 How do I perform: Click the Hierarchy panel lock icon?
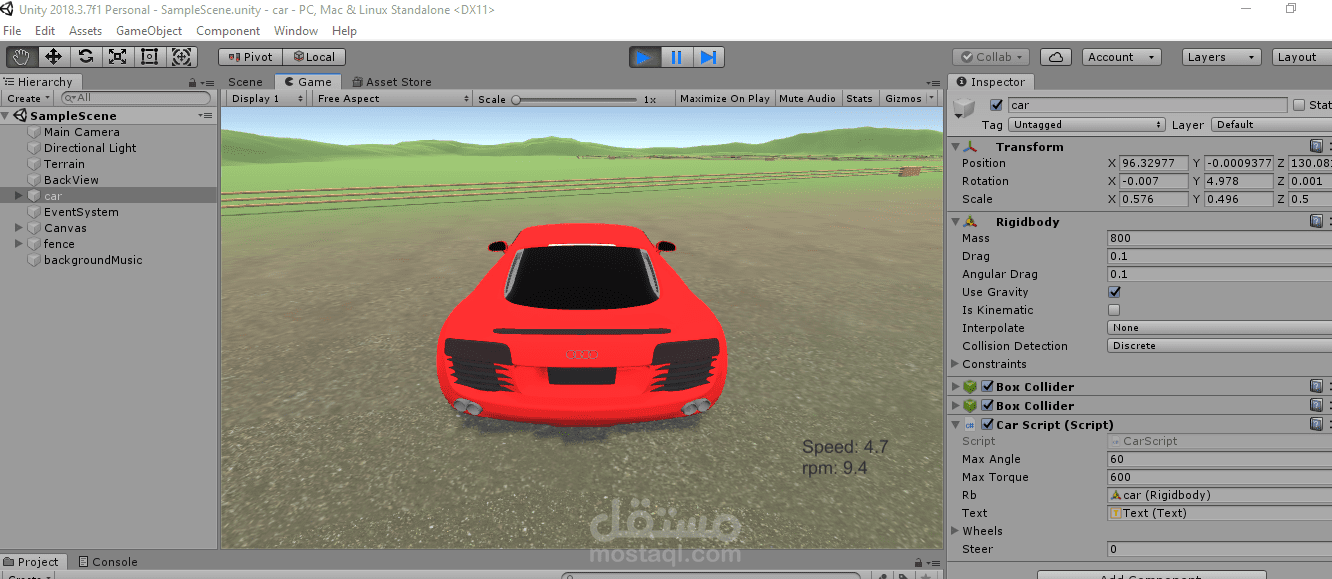[193, 83]
